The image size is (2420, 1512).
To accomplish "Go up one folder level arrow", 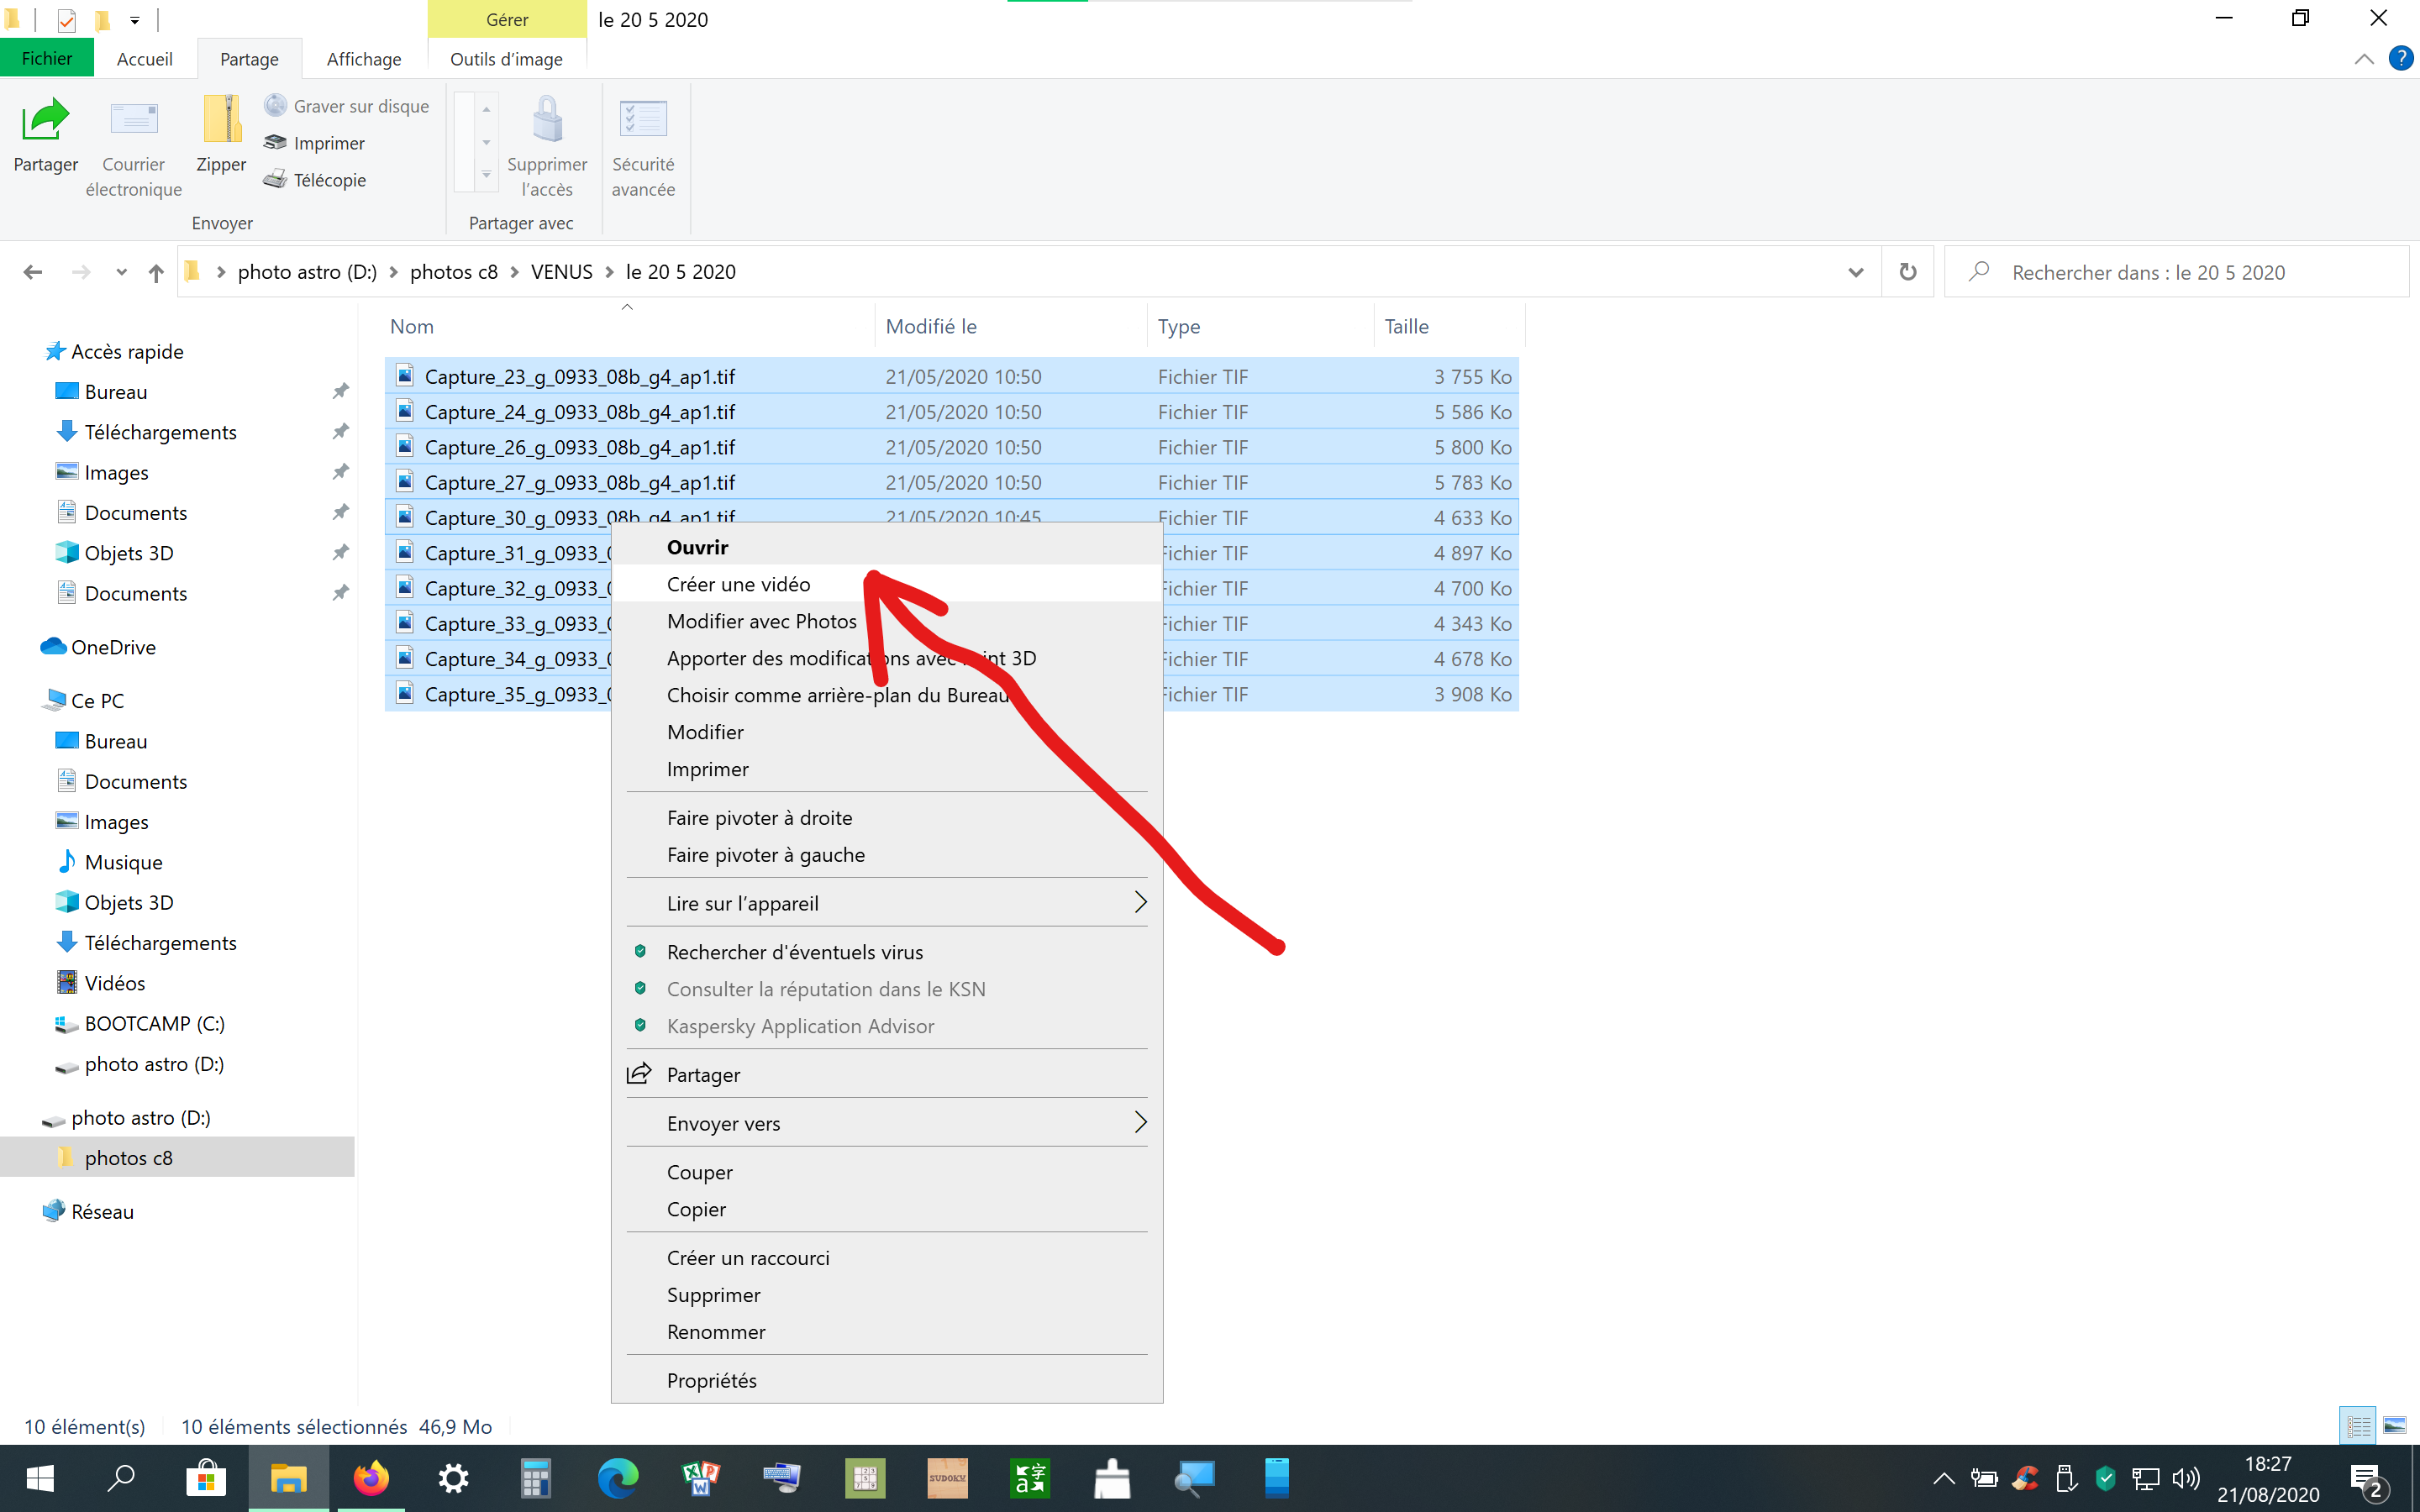I will point(156,272).
